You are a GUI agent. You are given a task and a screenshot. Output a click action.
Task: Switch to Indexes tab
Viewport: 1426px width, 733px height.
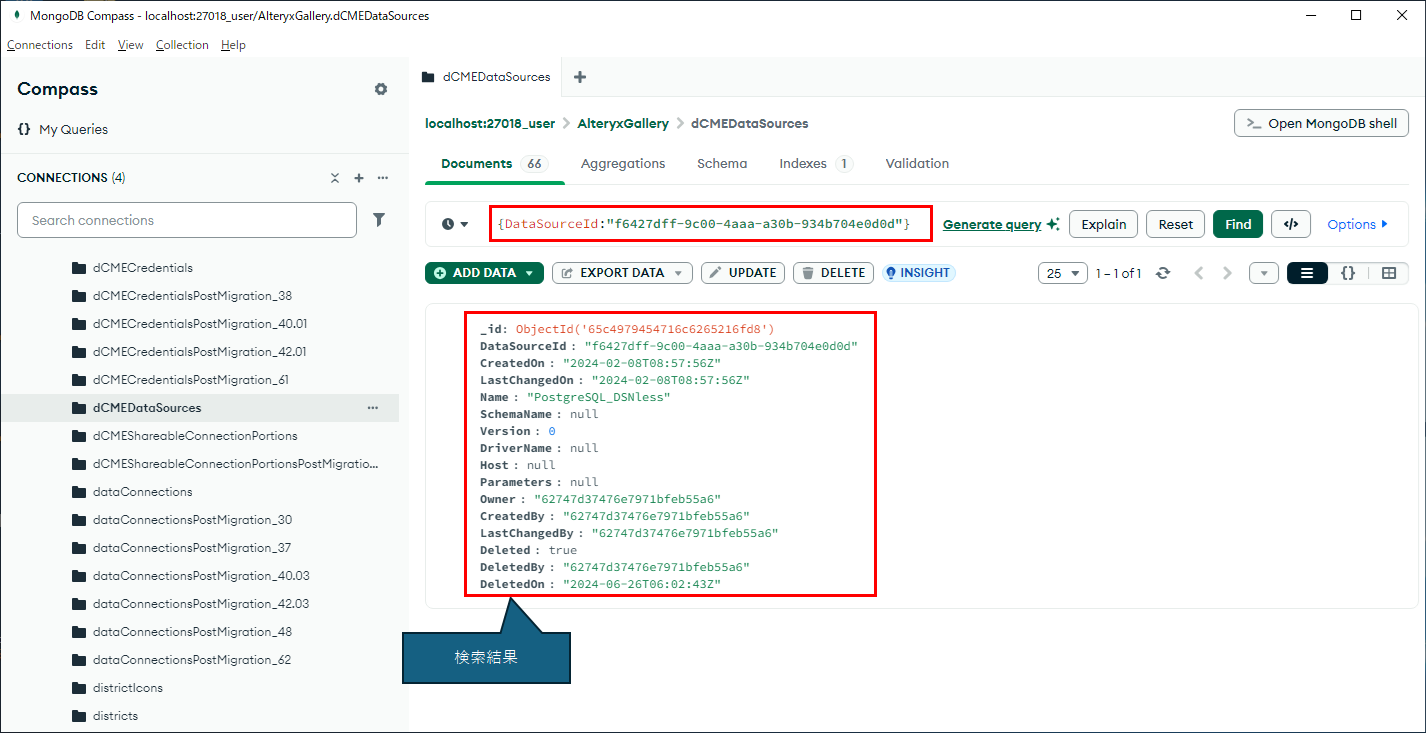[x=815, y=163]
